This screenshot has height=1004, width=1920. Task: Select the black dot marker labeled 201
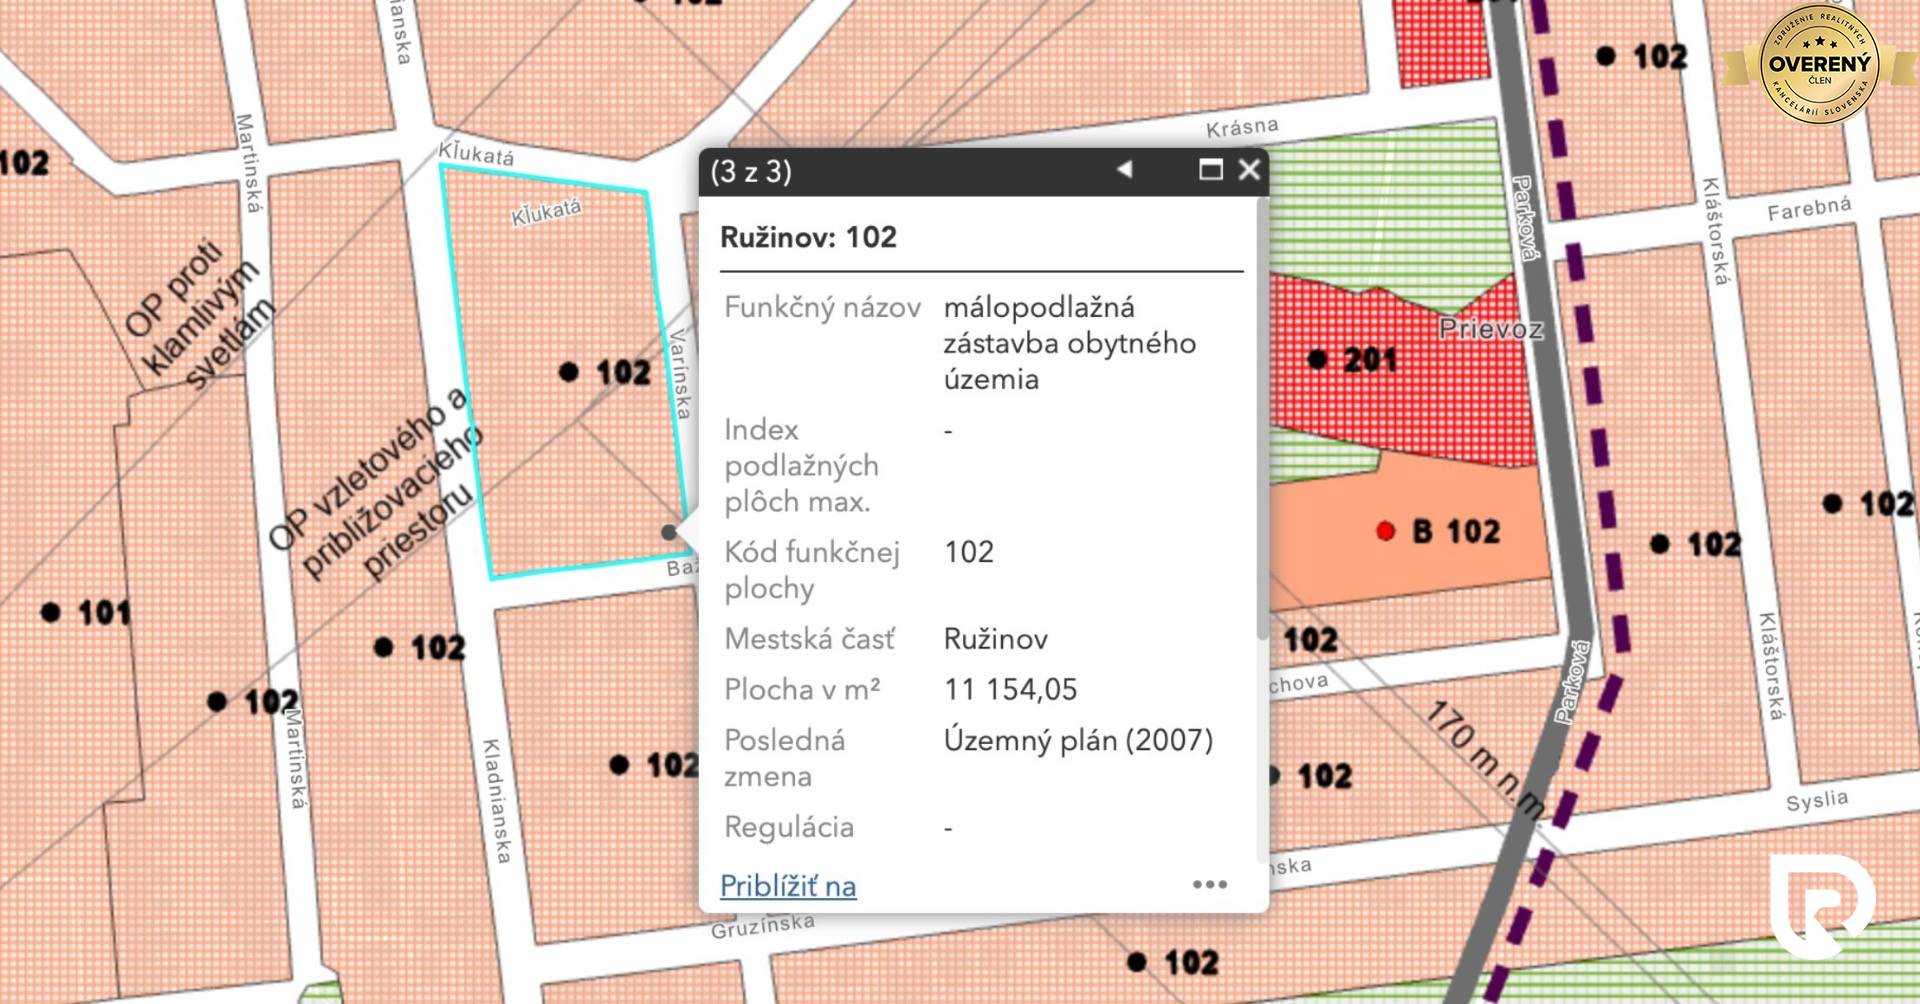pyautogui.click(x=1318, y=359)
